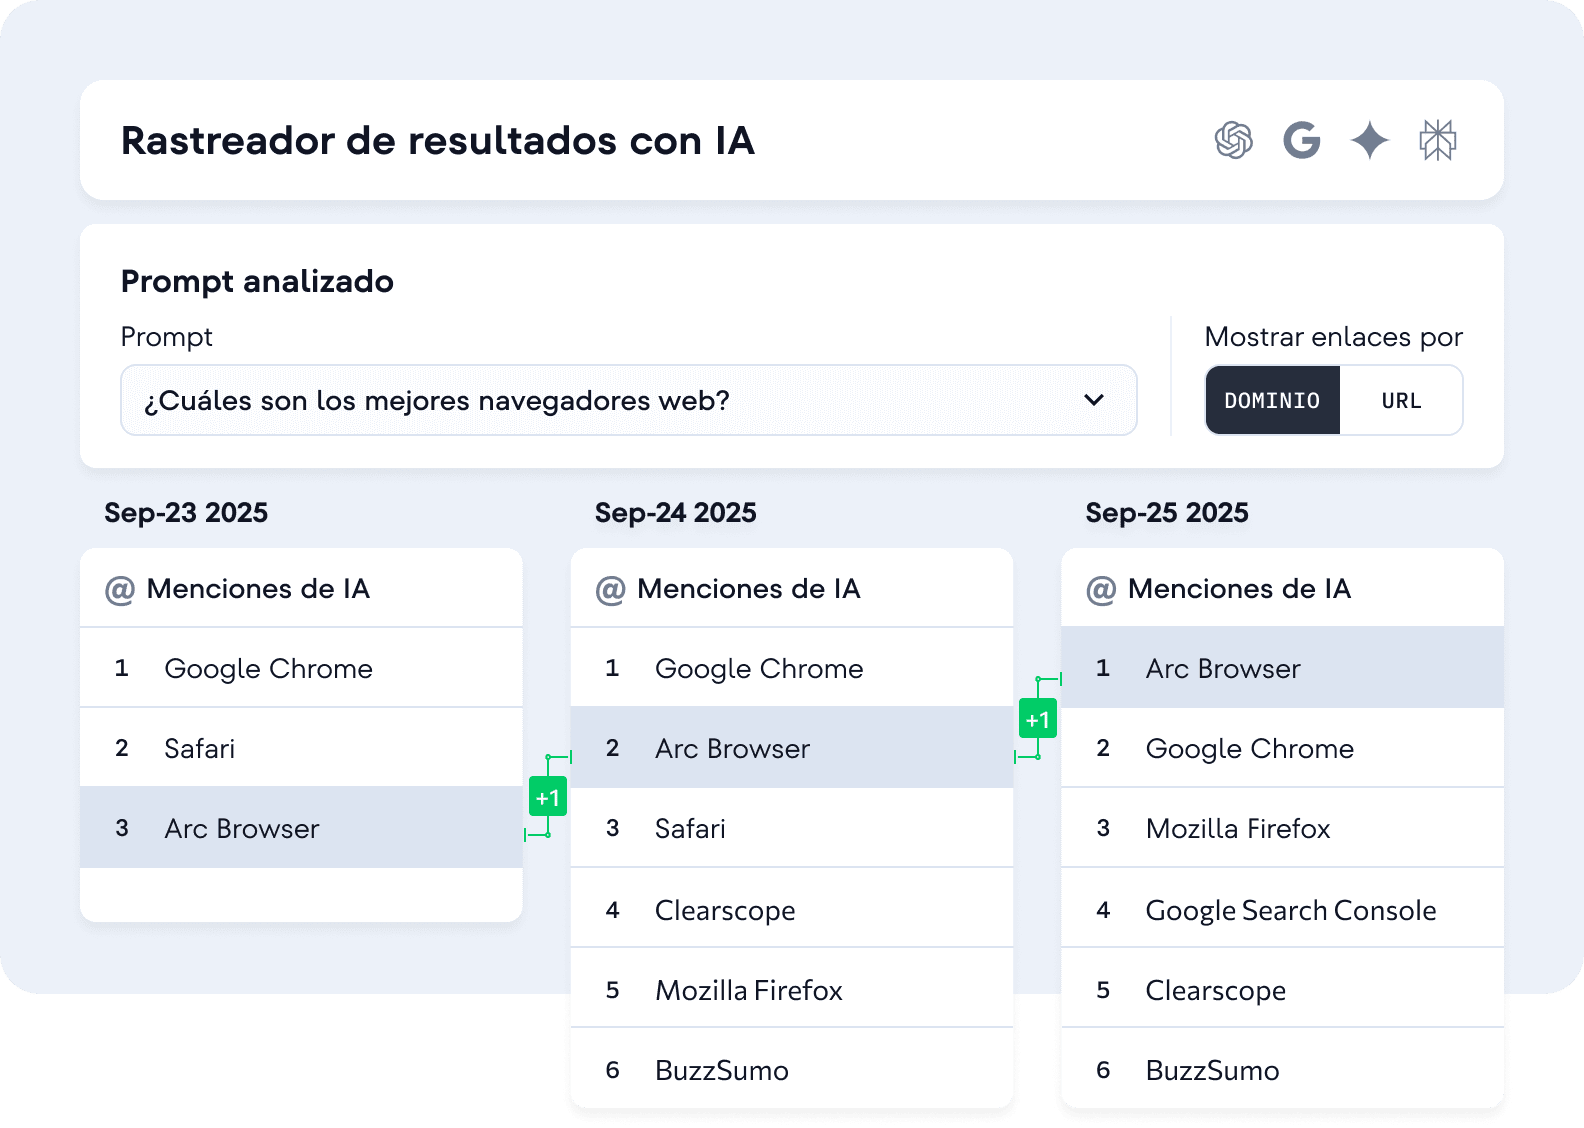Switch link display to URL
Viewport: 1584px width, 1128px height.
pos(1401,400)
